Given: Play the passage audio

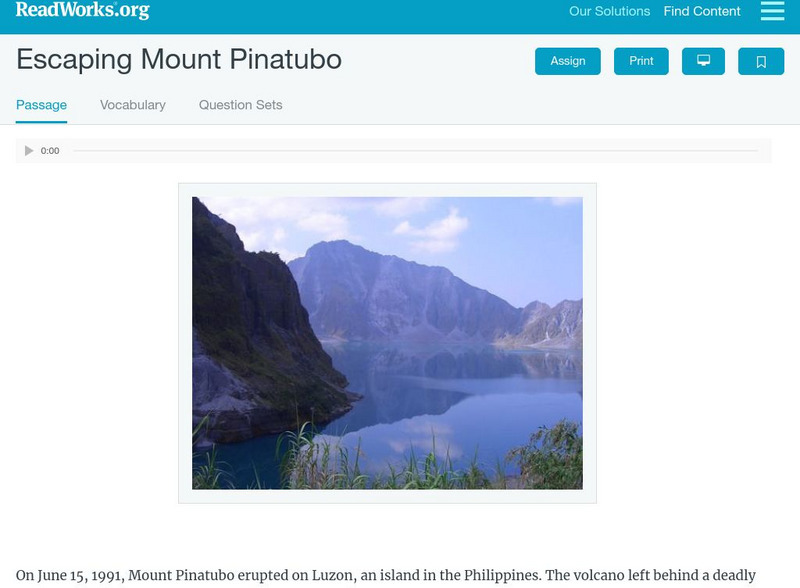Looking at the screenshot, I should [x=29, y=151].
